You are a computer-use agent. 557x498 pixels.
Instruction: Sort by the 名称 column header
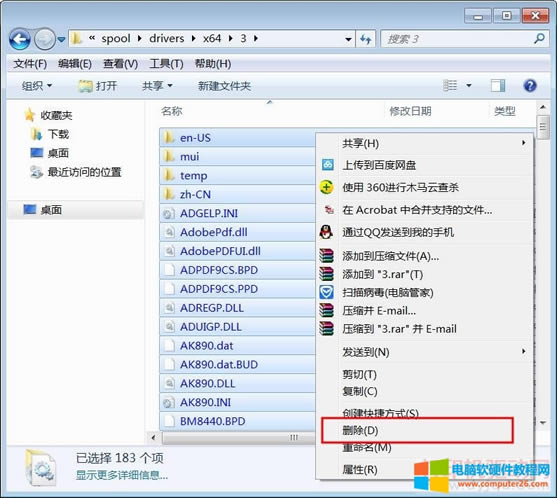coord(172,111)
